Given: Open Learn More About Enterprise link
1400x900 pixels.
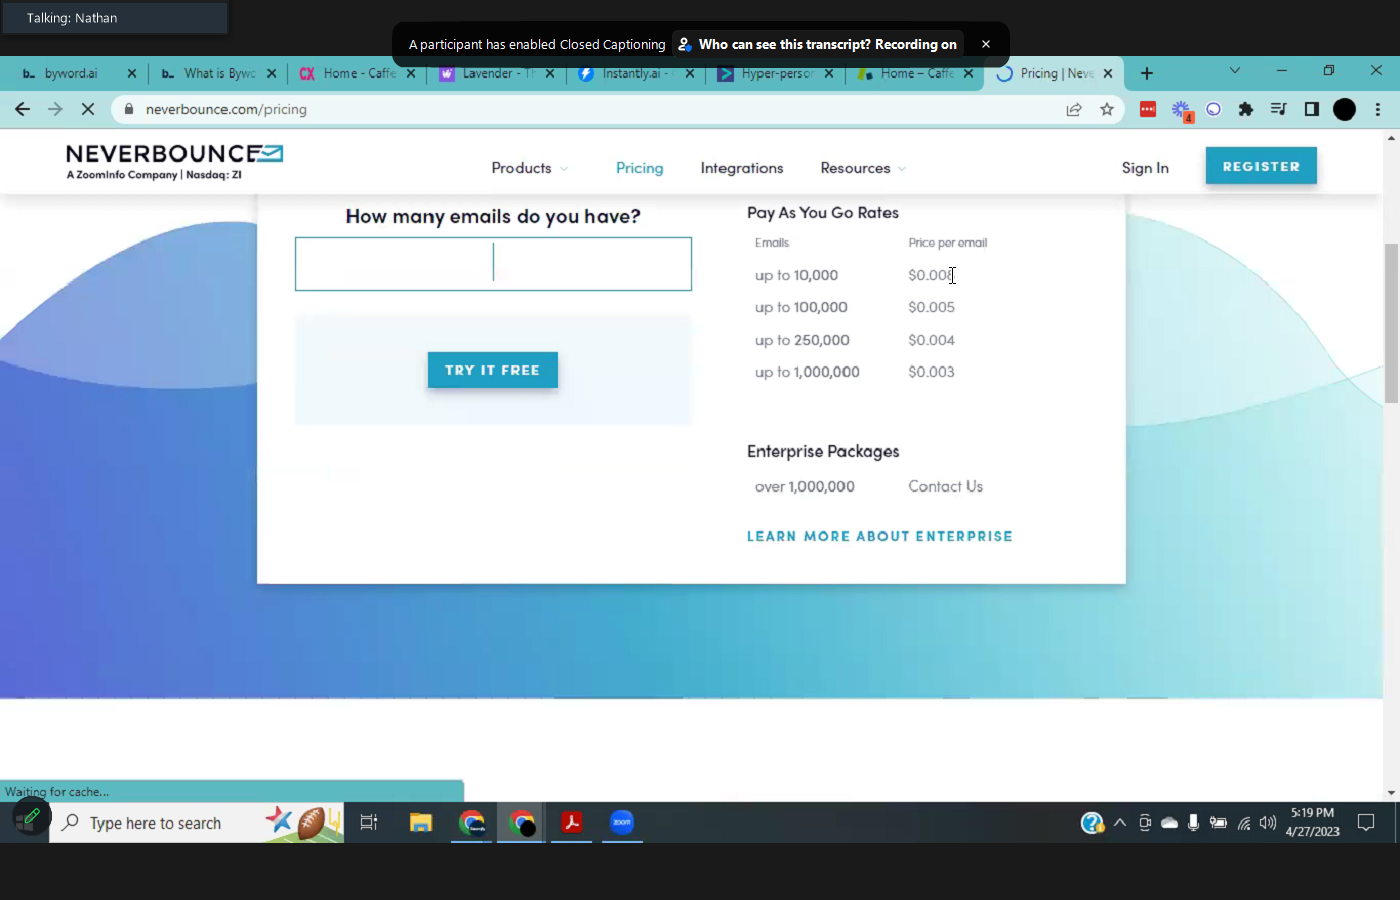Looking at the screenshot, I should pos(879,537).
